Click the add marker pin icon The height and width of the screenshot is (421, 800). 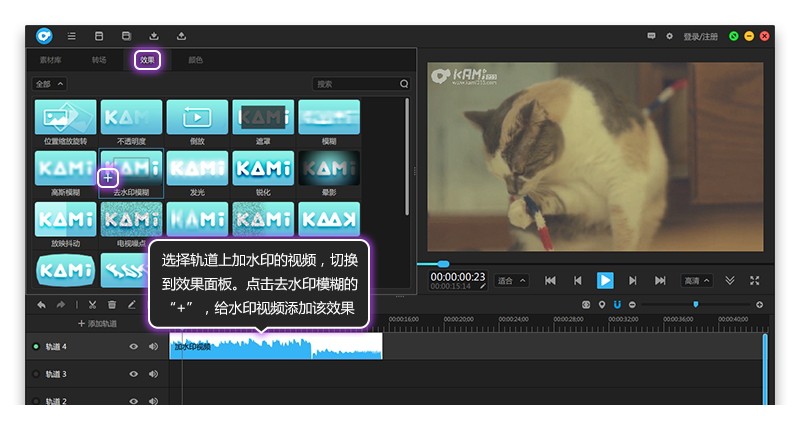[602, 305]
